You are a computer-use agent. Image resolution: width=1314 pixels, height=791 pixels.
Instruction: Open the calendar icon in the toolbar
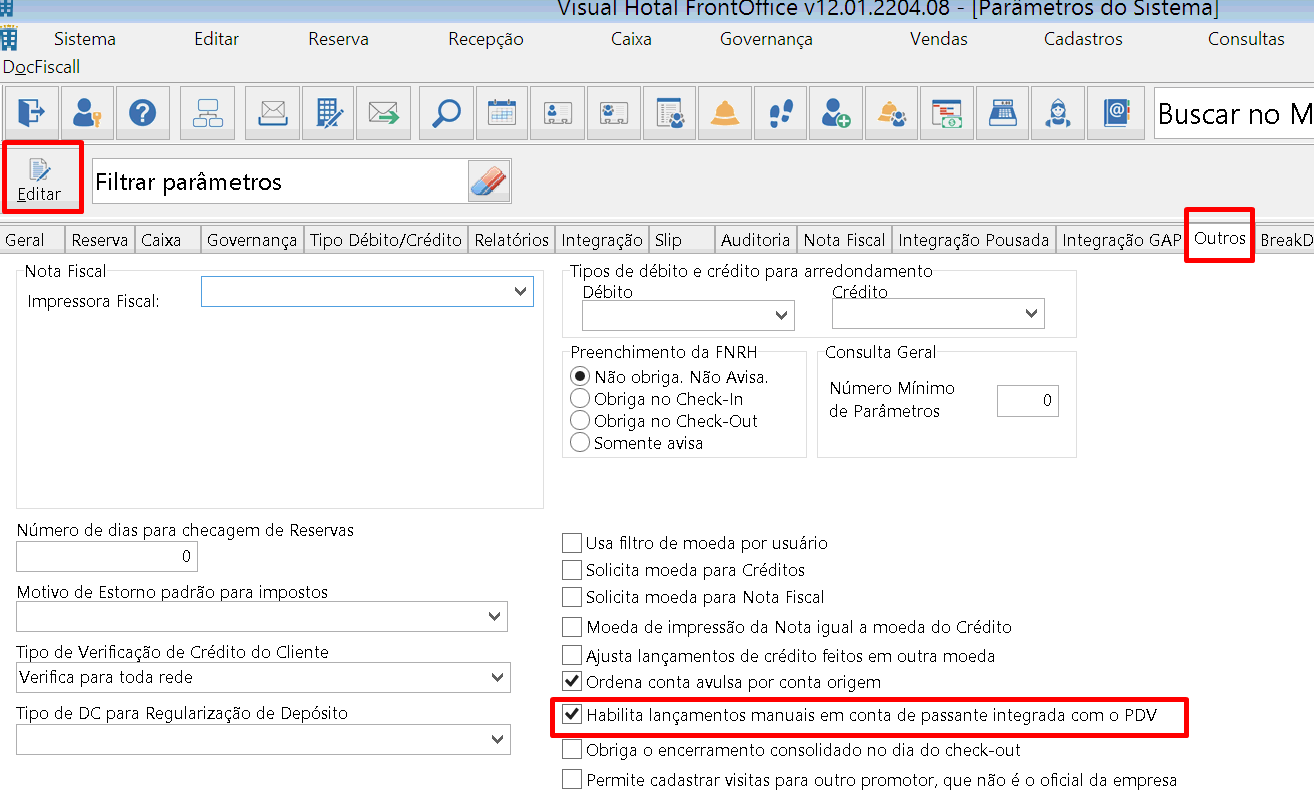[502, 113]
